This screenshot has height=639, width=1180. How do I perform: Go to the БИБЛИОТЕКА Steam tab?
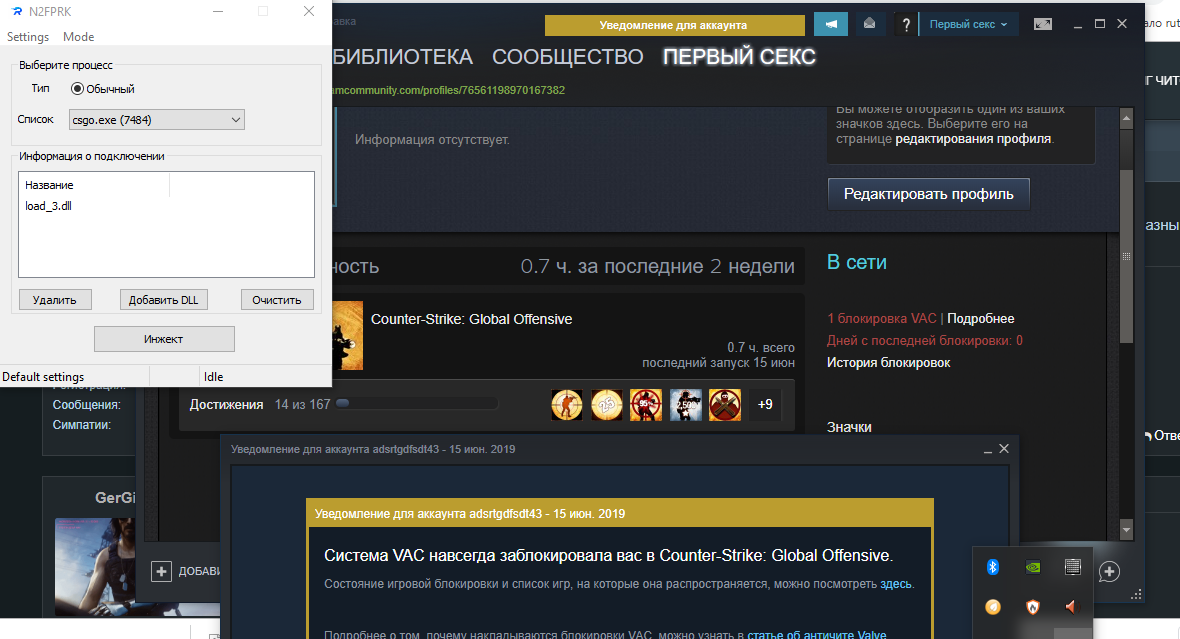pyautogui.click(x=403, y=56)
